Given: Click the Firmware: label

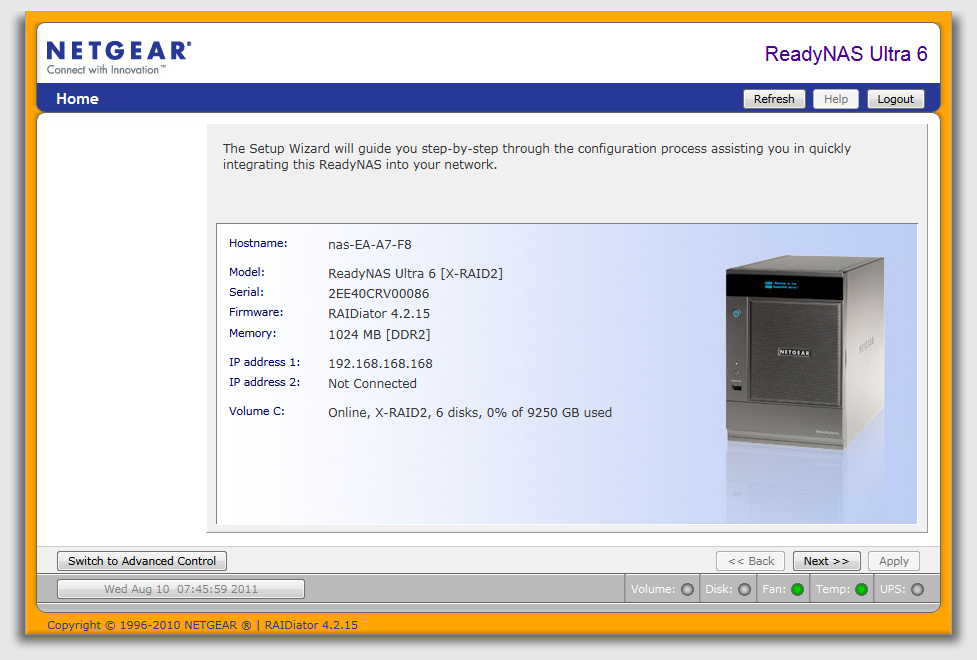Looking at the screenshot, I should [x=255, y=312].
